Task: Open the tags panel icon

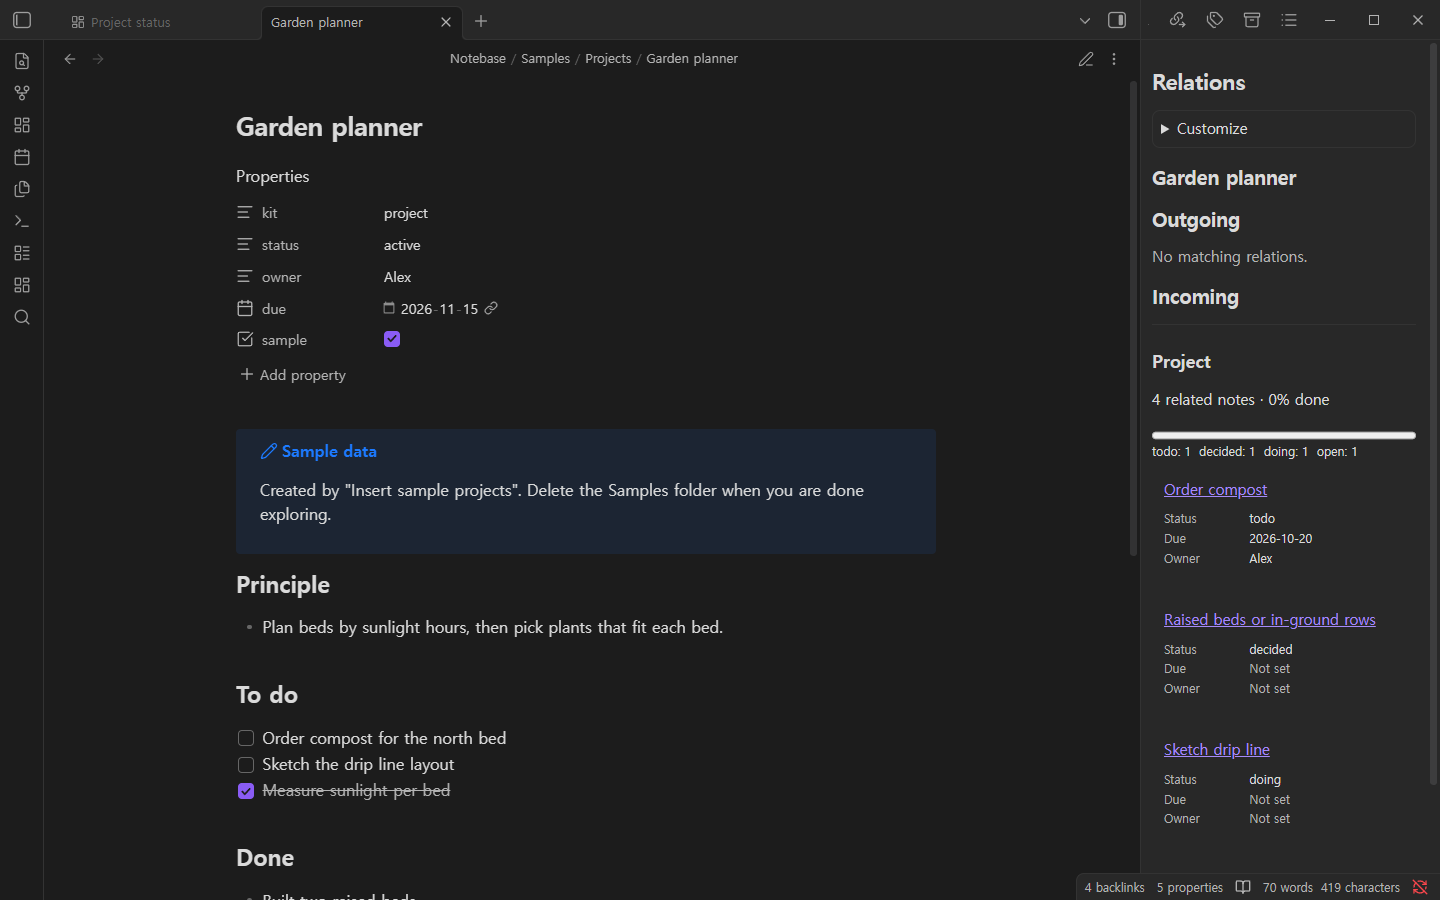Action: [1215, 20]
